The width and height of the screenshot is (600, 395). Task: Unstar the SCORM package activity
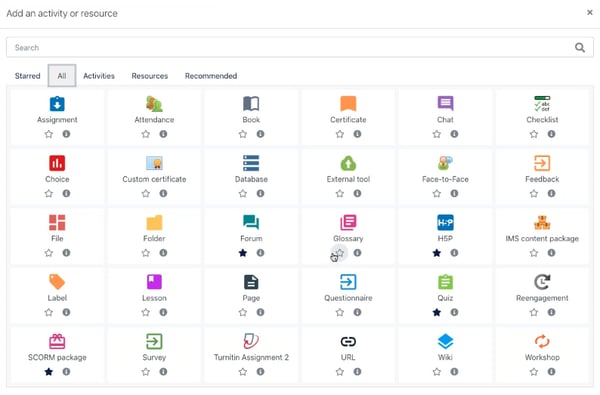pyautogui.click(x=48, y=372)
